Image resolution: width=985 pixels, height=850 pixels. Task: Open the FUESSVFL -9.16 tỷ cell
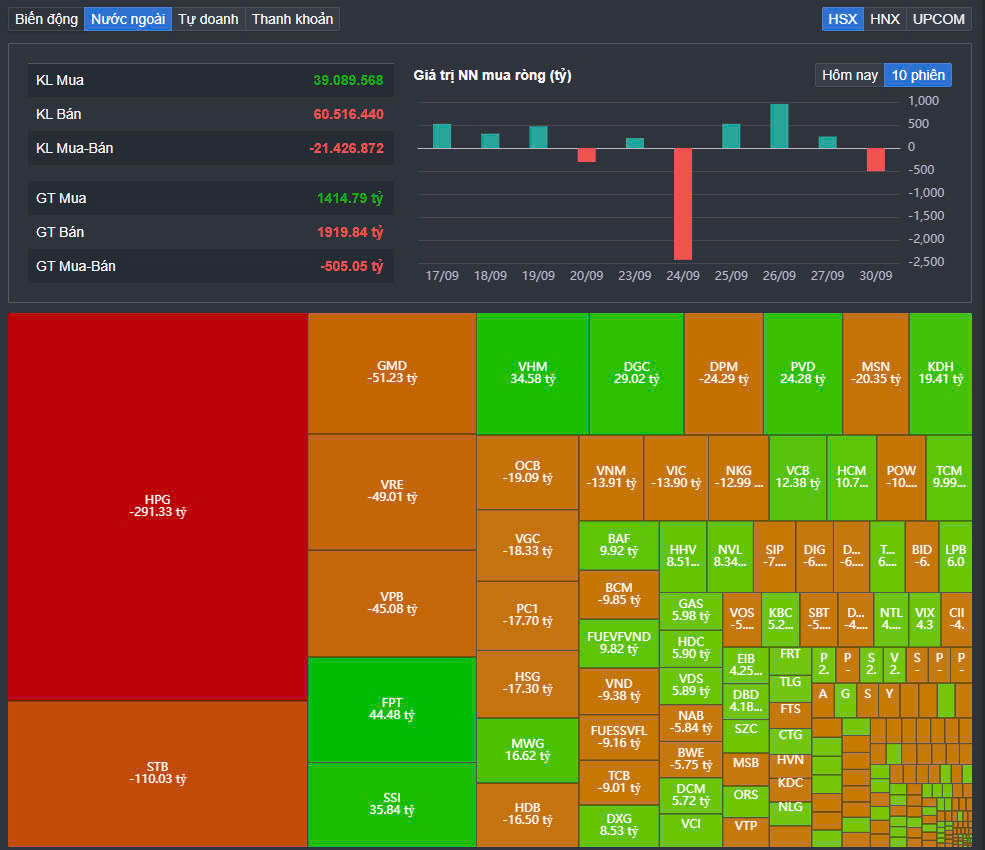[619, 738]
